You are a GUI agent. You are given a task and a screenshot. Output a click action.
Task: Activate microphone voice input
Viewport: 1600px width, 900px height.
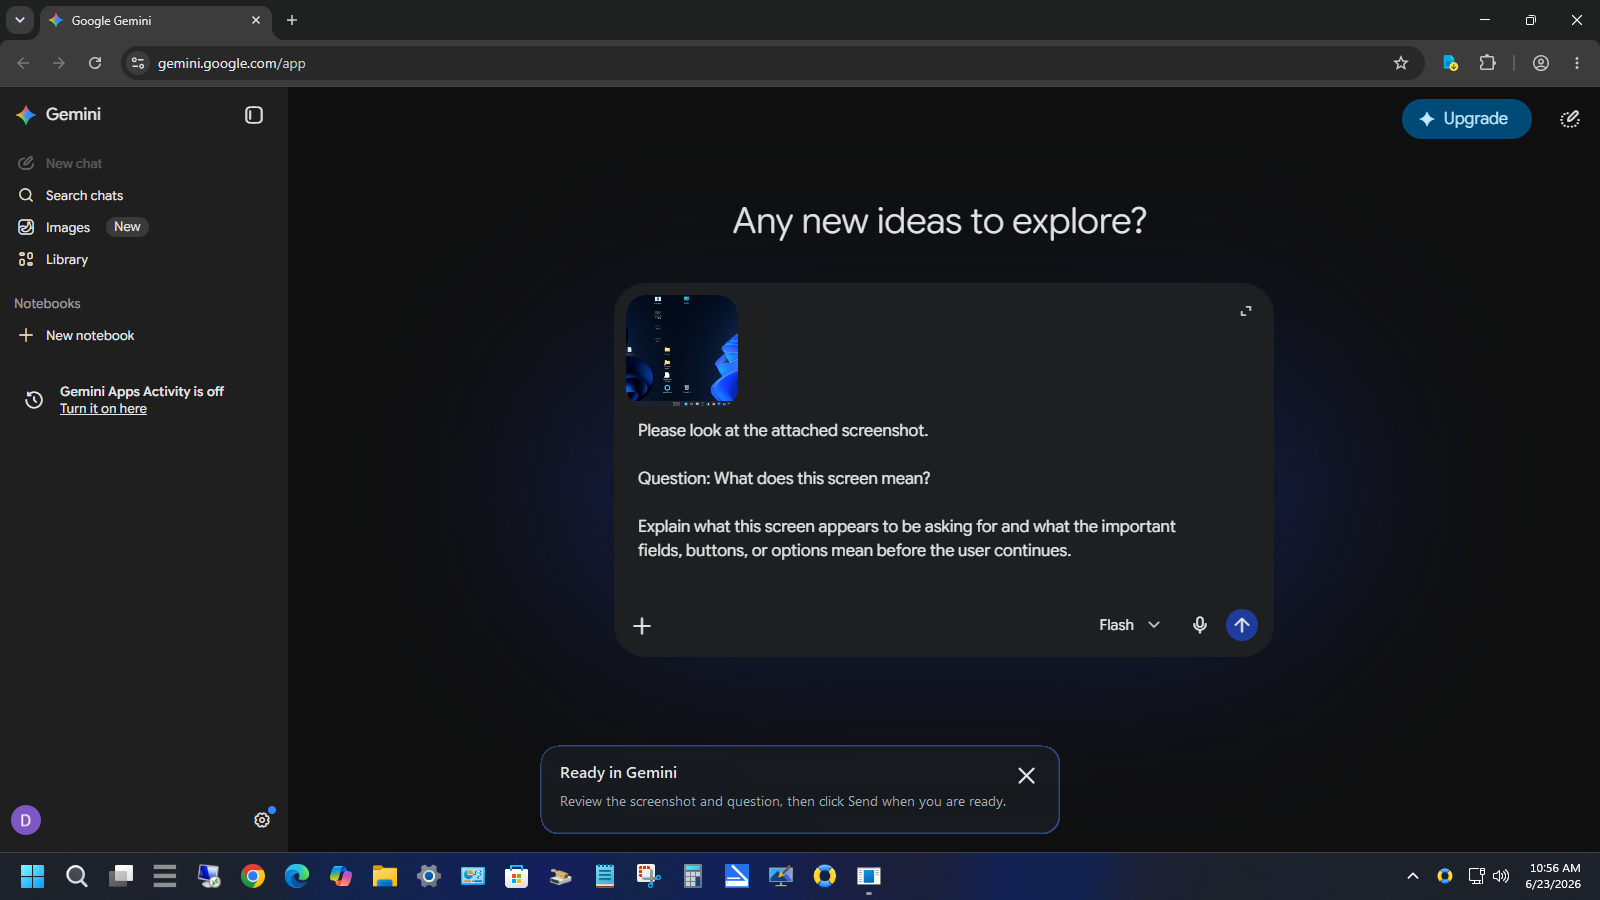coord(1200,625)
